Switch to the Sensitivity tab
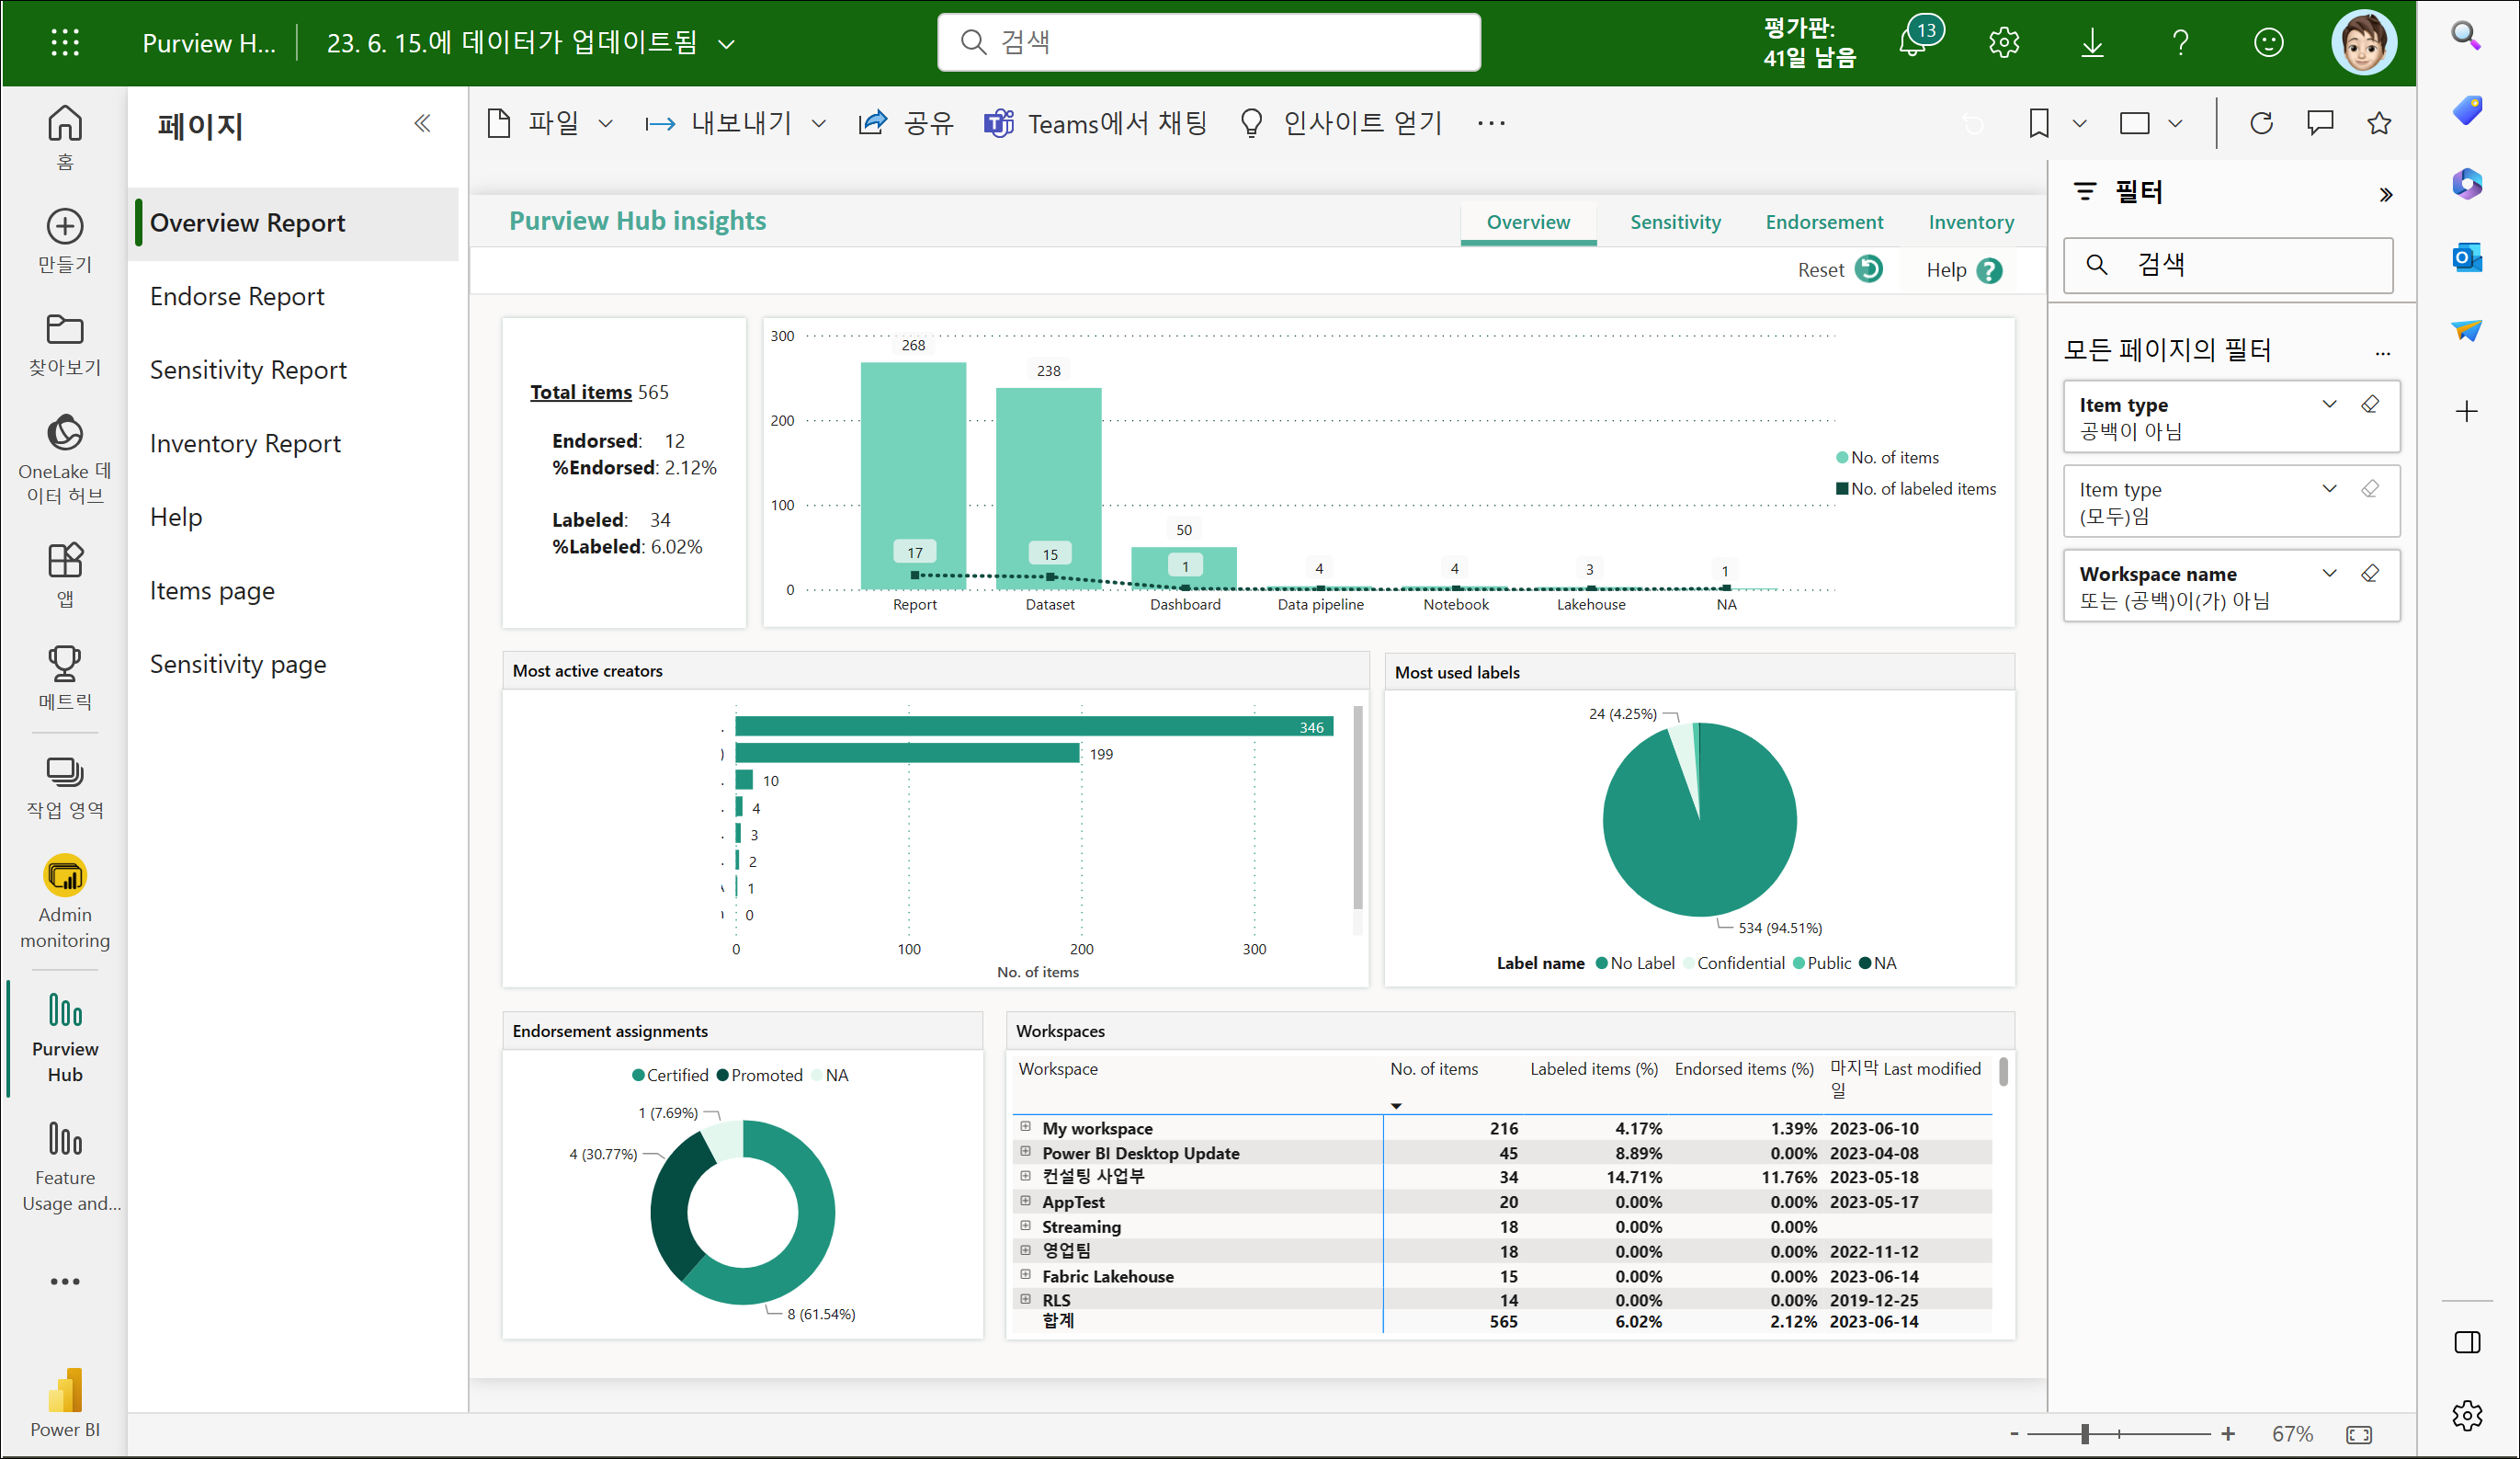The image size is (2520, 1459). click(1675, 222)
